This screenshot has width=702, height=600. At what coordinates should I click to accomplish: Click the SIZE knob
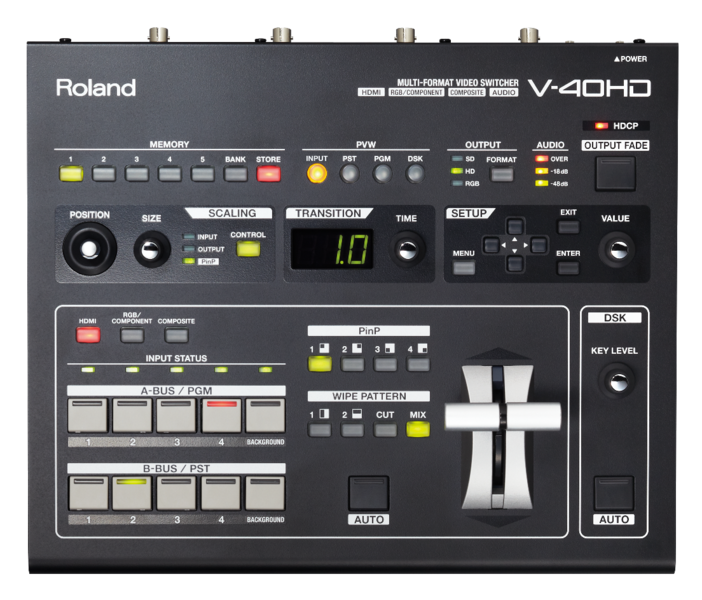pos(152,249)
